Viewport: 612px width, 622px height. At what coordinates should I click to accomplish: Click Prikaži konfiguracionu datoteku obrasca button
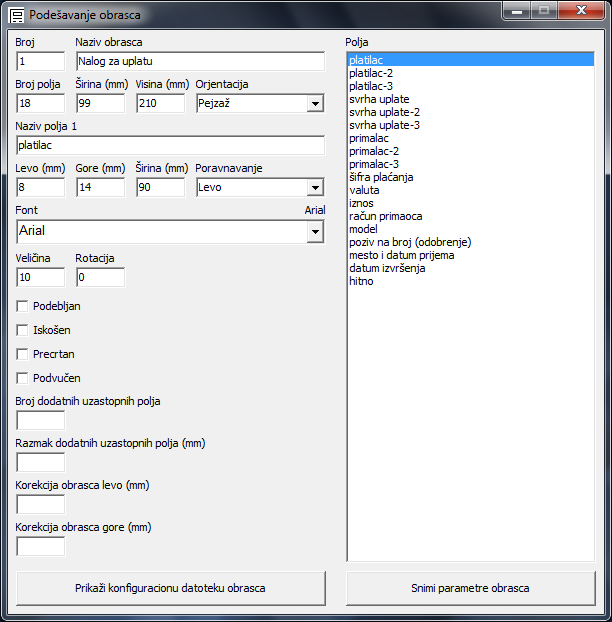point(171,588)
